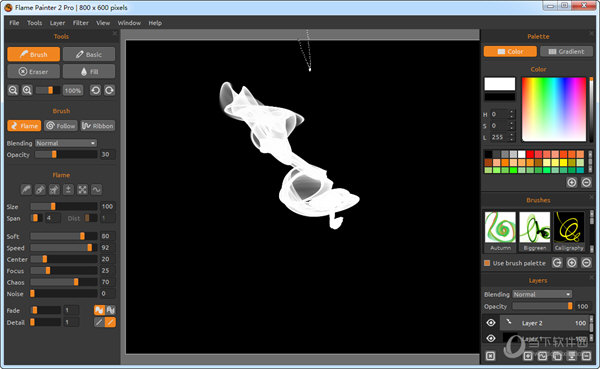Hide the bottom layer with its eye icon

491,338
